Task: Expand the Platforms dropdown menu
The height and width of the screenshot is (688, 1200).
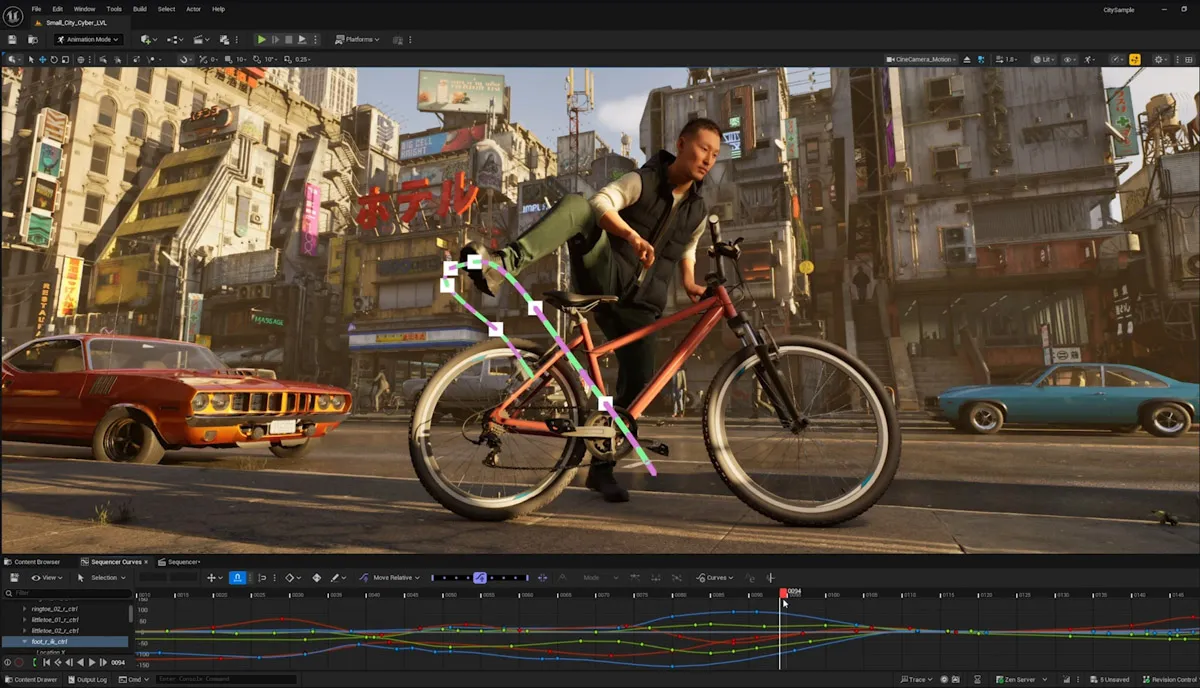Action: 357,39
